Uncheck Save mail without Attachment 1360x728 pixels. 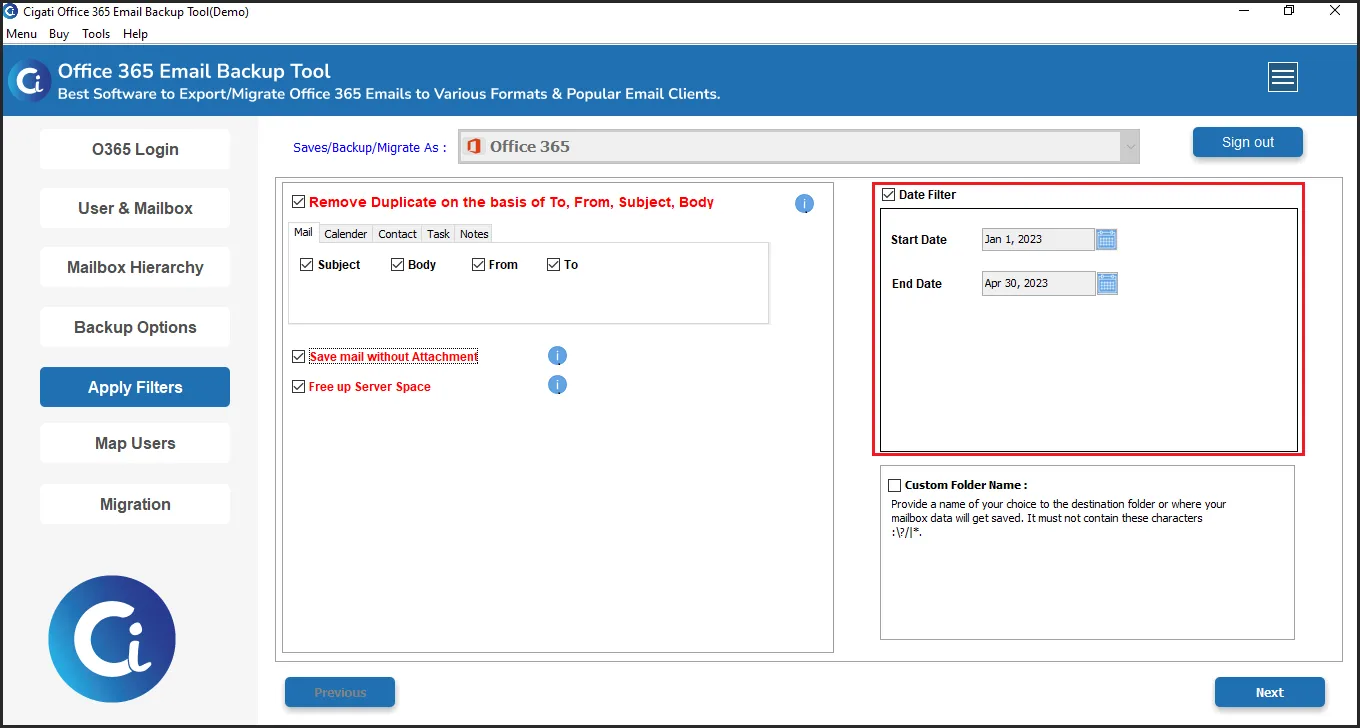pos(298,356)
